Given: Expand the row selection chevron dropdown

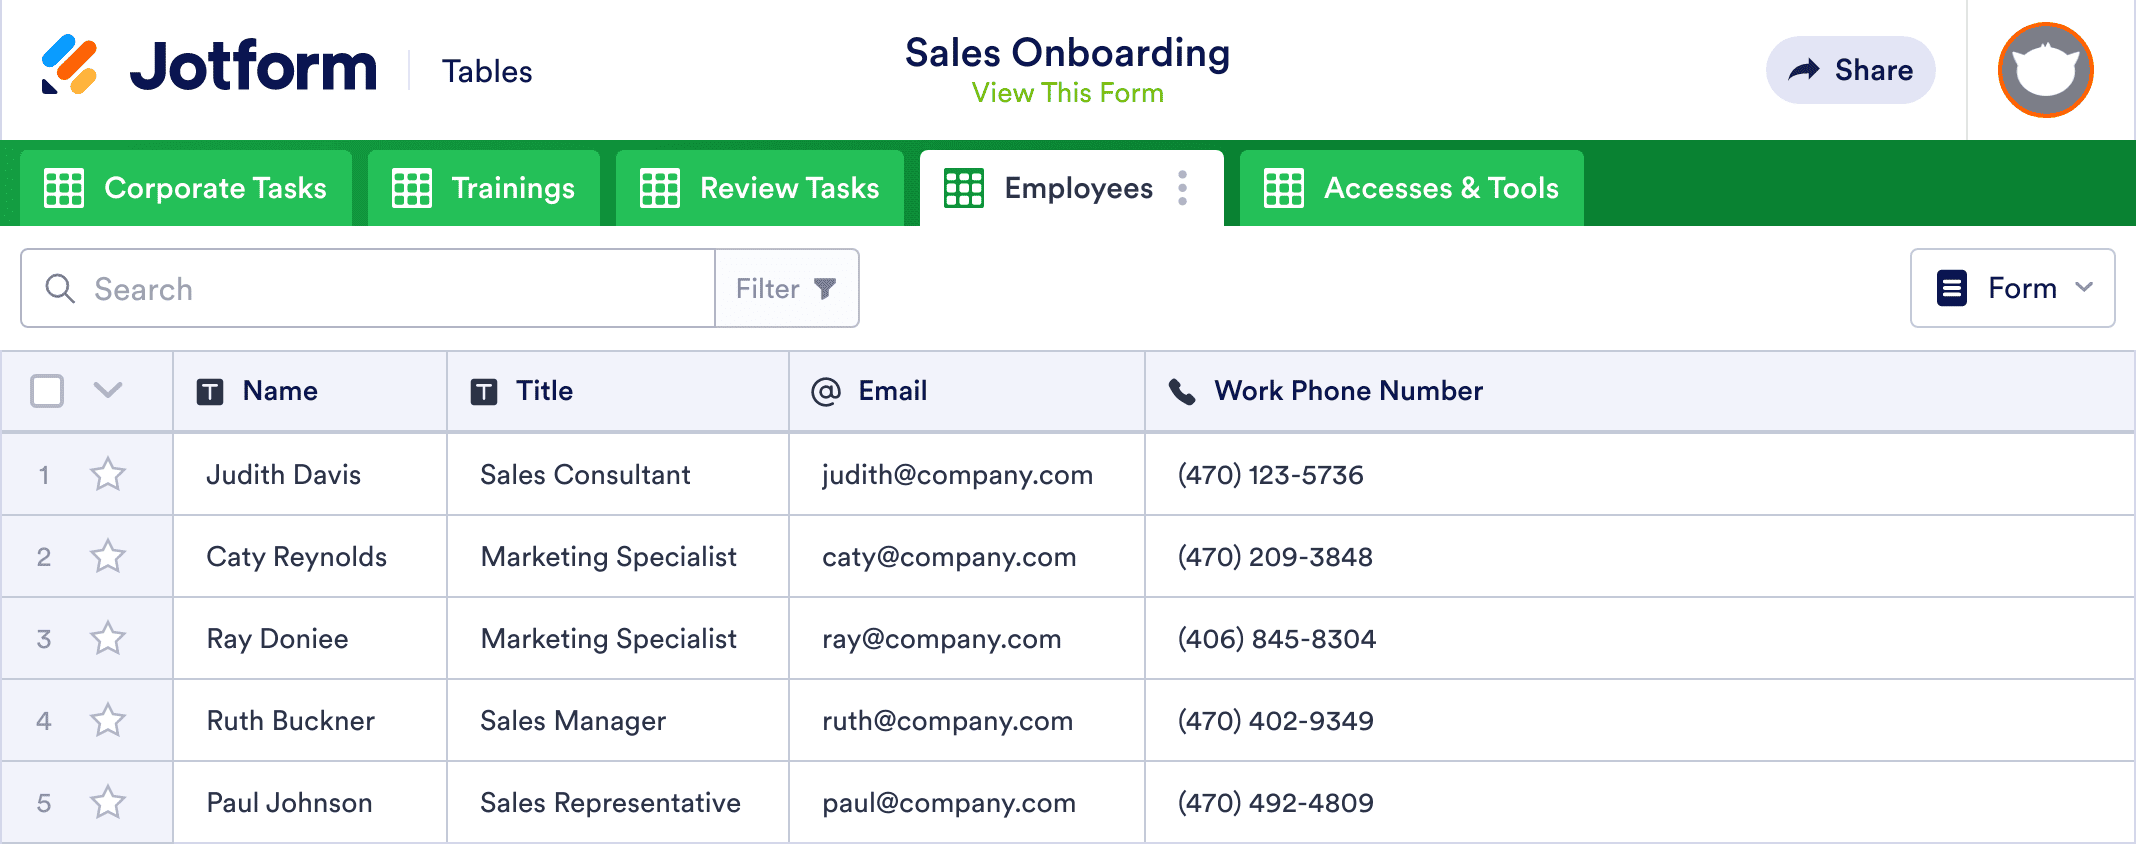Looking at the screenshot, I should [x=108, y=390].
